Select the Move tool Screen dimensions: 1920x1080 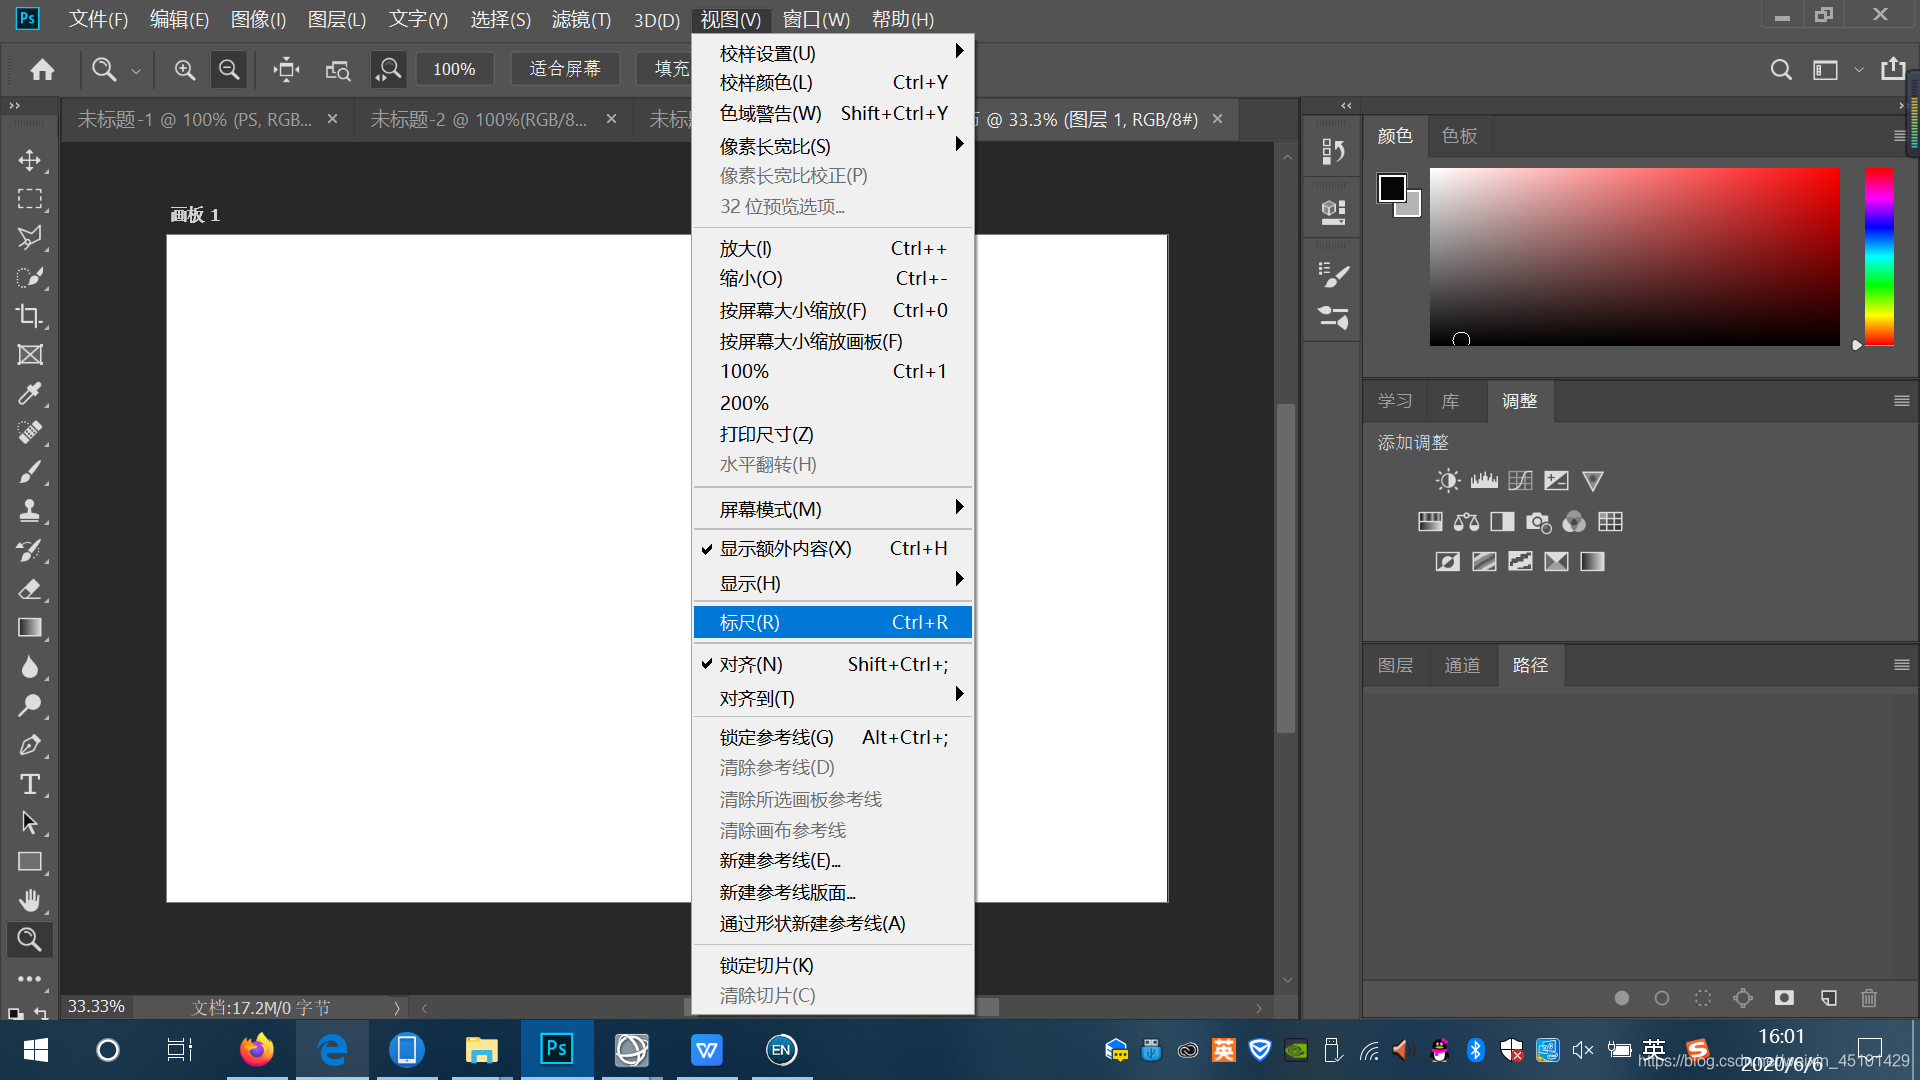(x=30, y=160)
